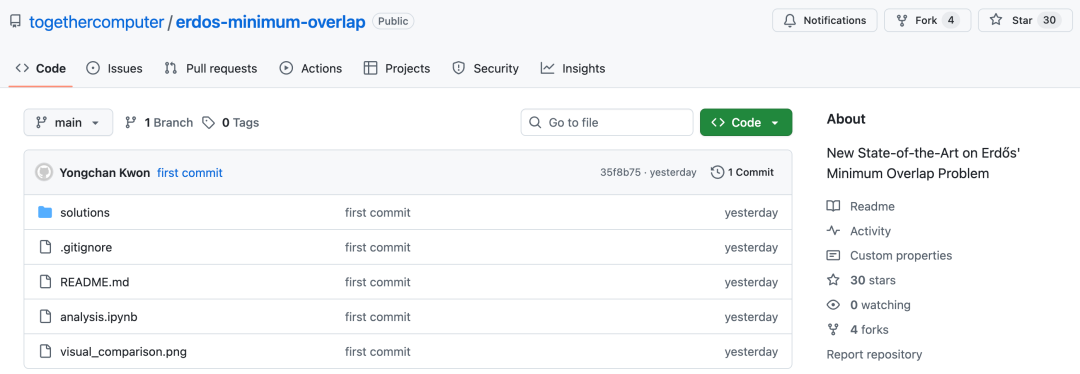The image size is (1080, 374).
Task: Click the search icon in Go to file
Action: [535, 123]
